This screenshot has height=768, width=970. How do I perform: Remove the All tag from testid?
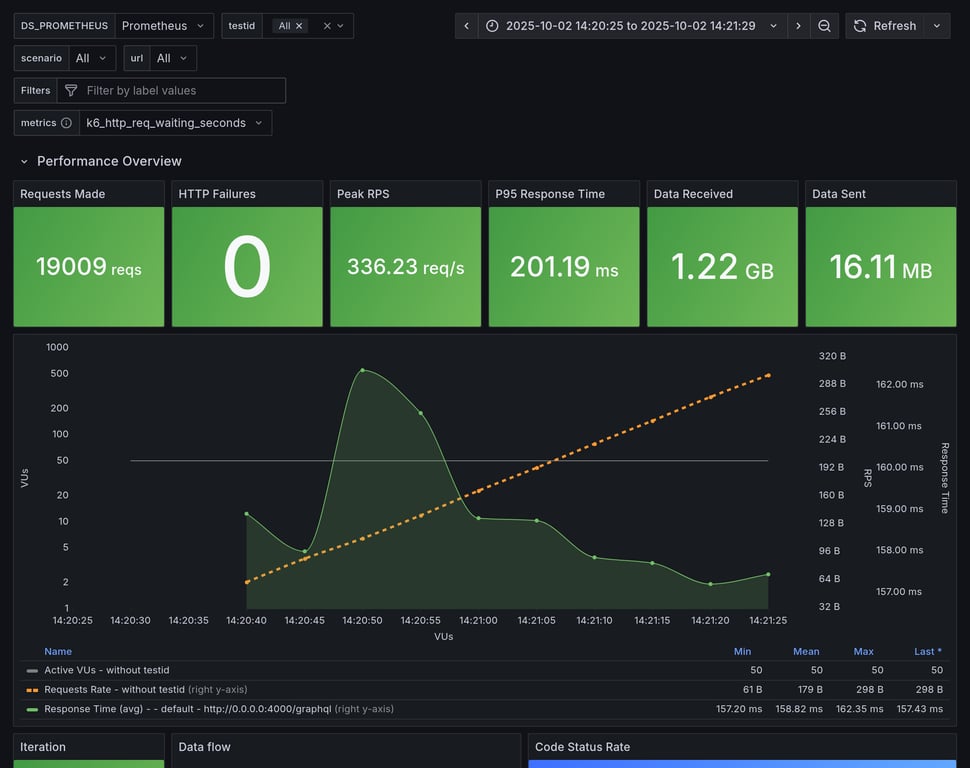pos(299,26)
